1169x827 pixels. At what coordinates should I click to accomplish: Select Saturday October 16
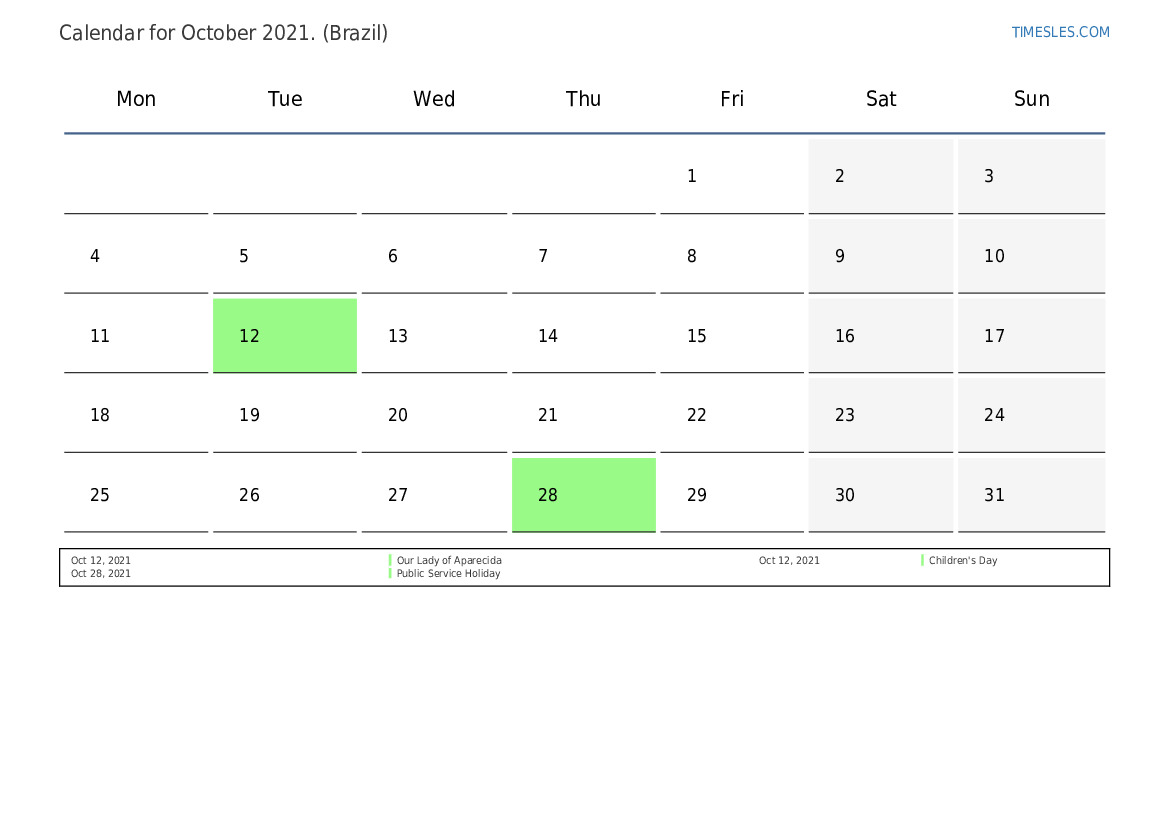click(880, 336)
